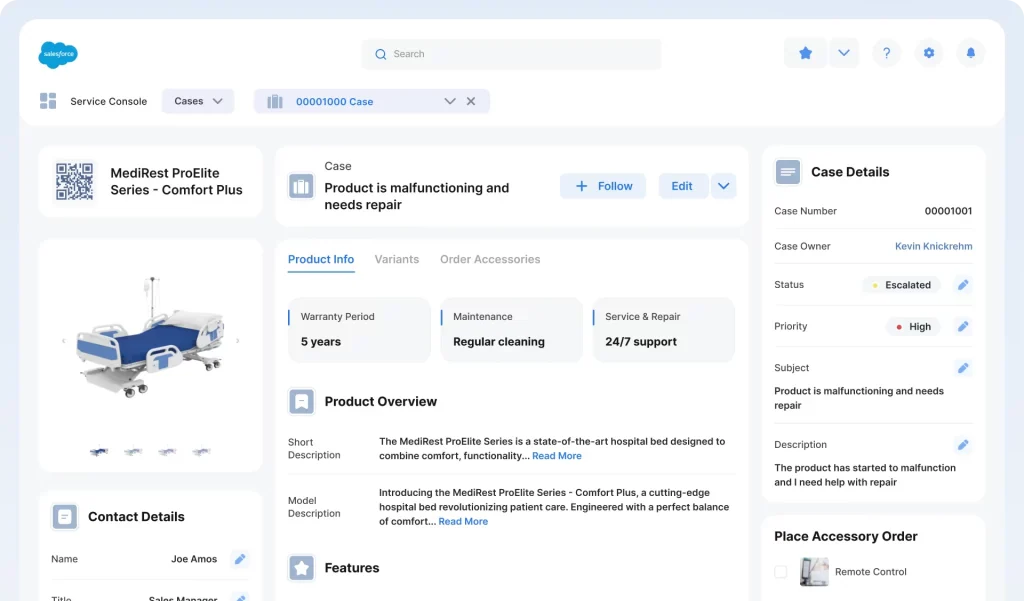Edit the Subject field pencil
The height and width of the screenshot is (601, 1024).
963,368
